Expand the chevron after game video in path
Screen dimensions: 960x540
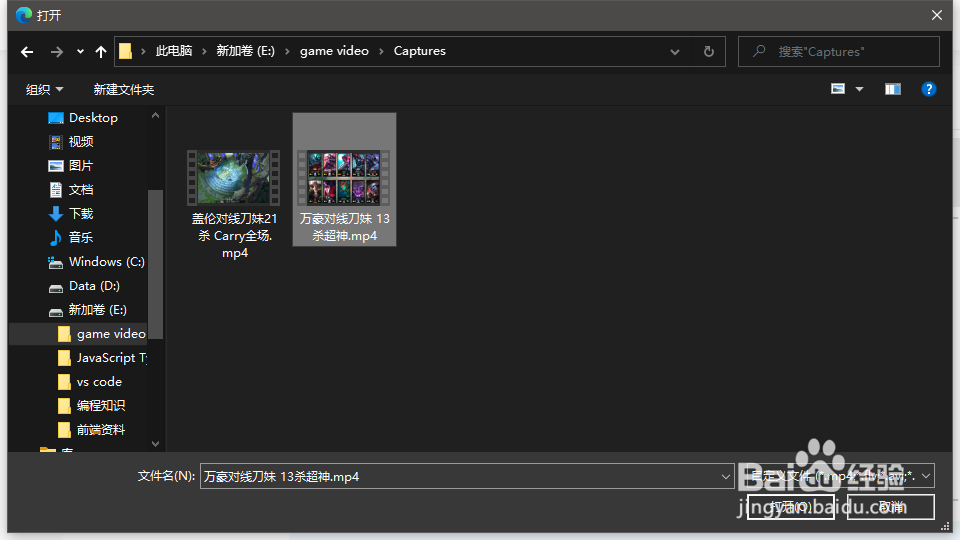tap(381, 51)
